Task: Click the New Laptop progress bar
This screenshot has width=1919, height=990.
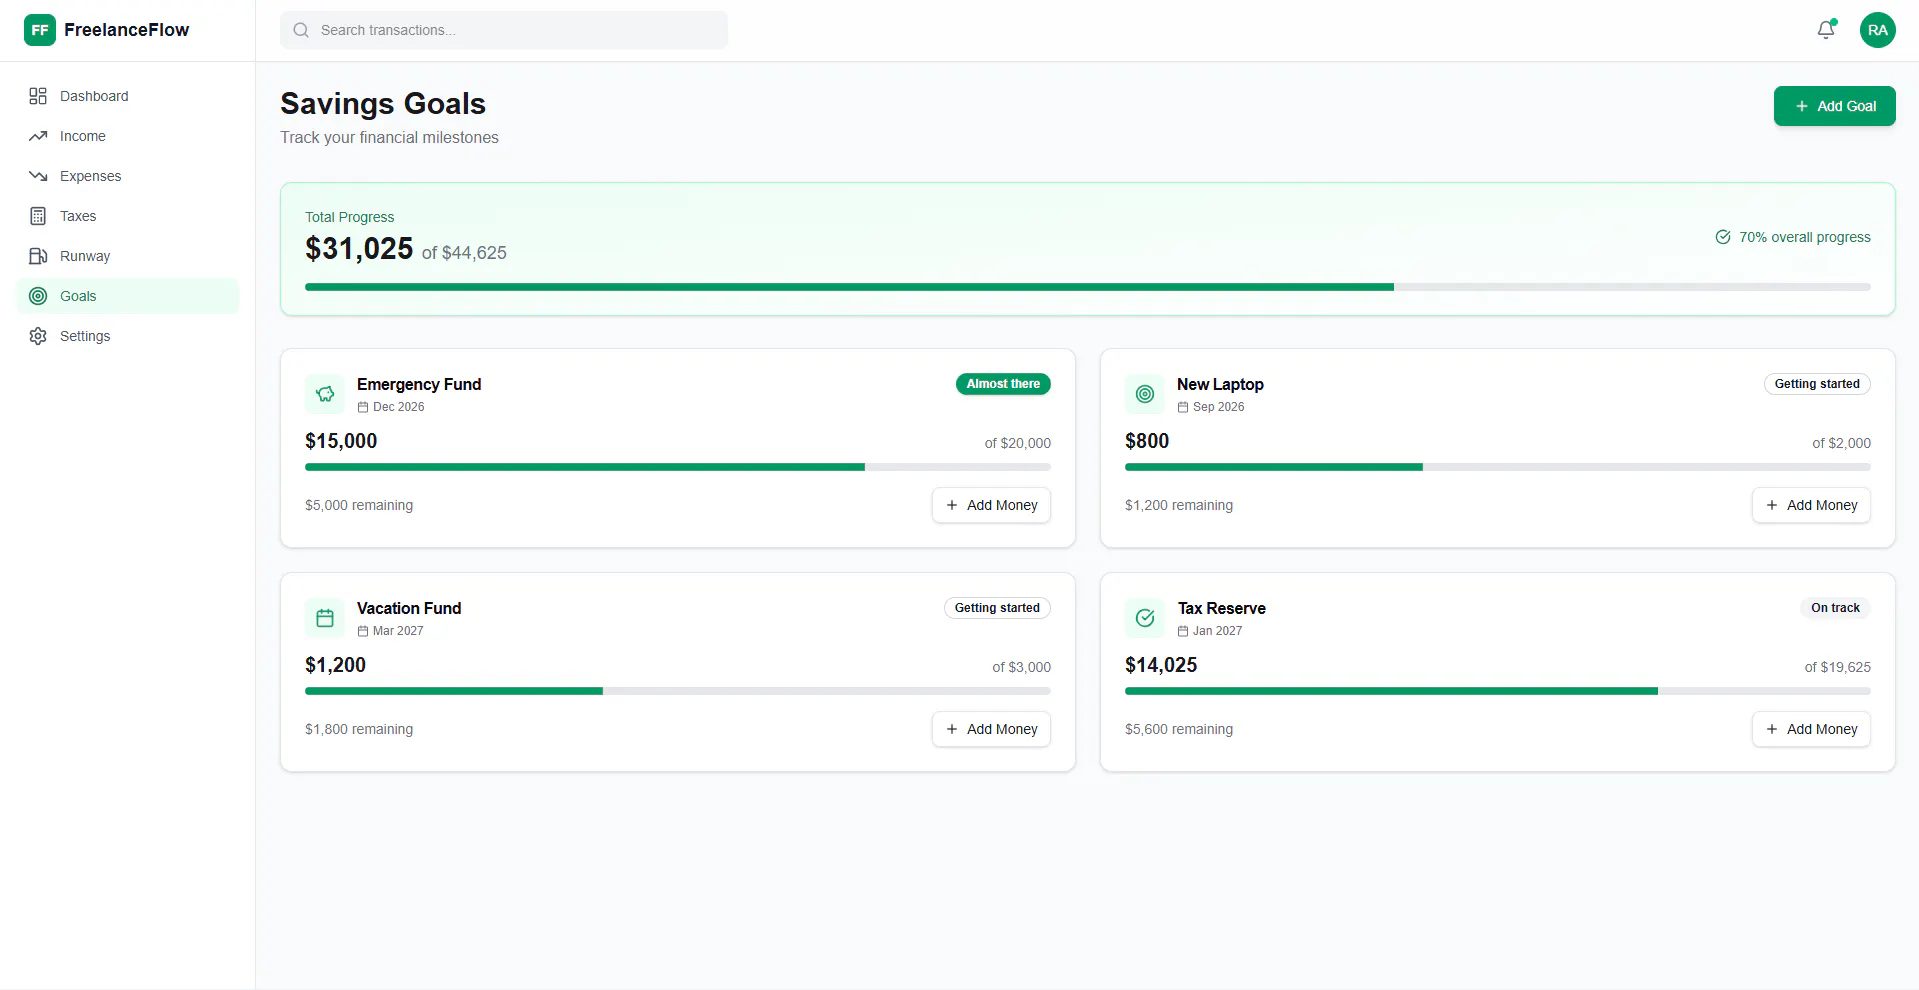Action: point(1498,467)
